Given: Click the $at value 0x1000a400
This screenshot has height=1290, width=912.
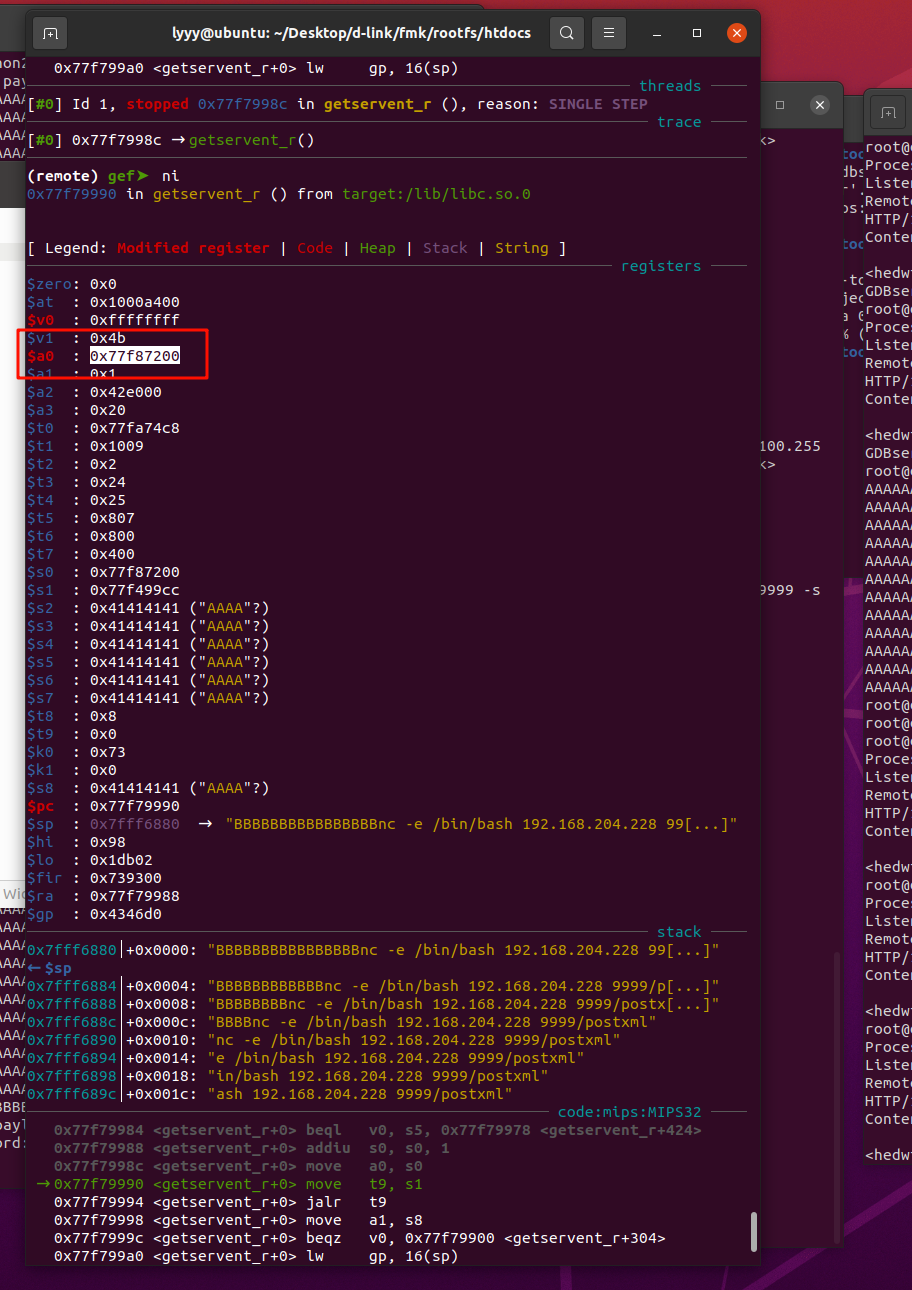Looking at the screenshot, I should [135, 302].
